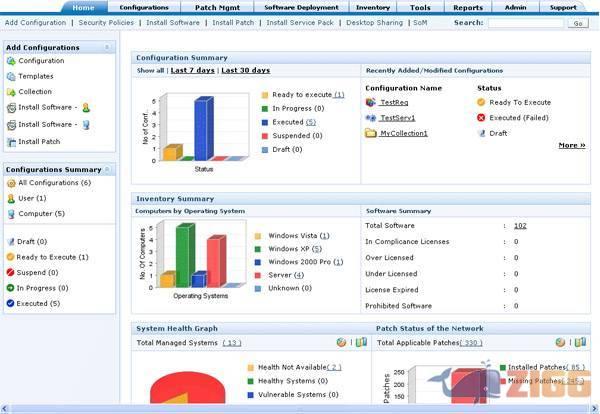Collapse the Configurations Summary panel
Image resolution: width=600 pixels, height=414 pixels.
(x=108, y=169)
